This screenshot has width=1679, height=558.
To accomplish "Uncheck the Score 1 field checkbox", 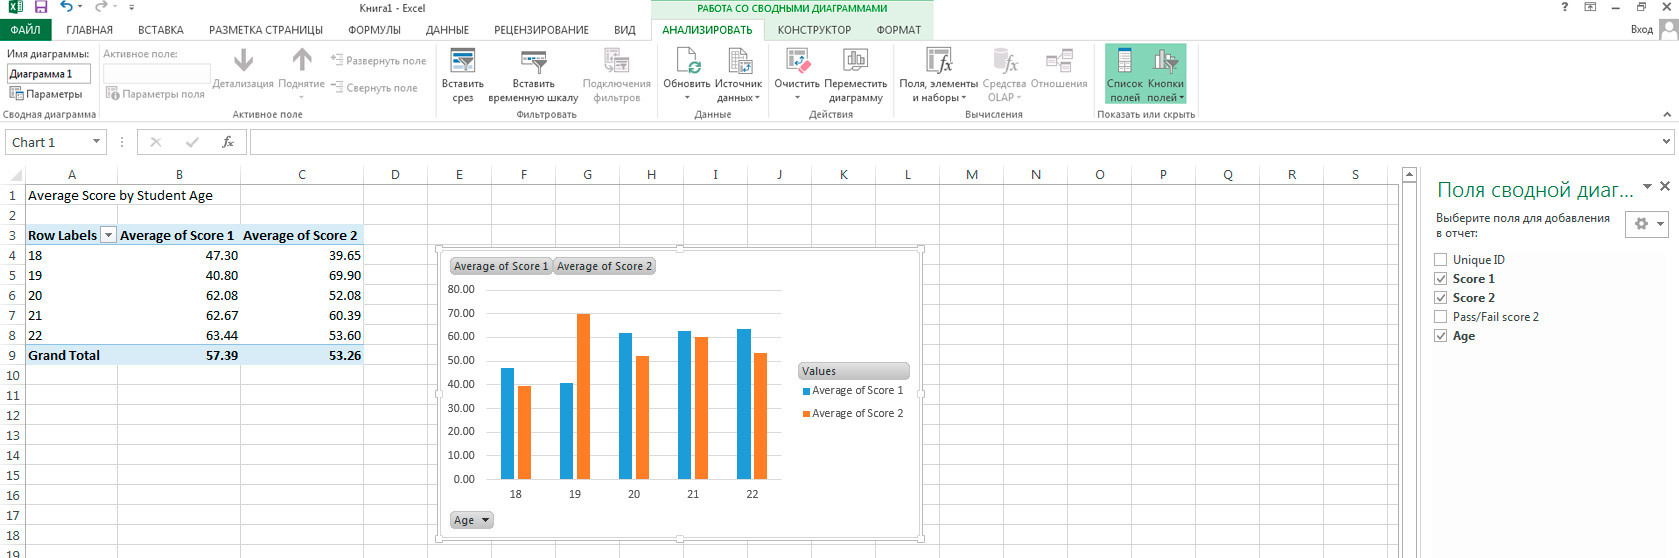I will [x=1441, y=279].
